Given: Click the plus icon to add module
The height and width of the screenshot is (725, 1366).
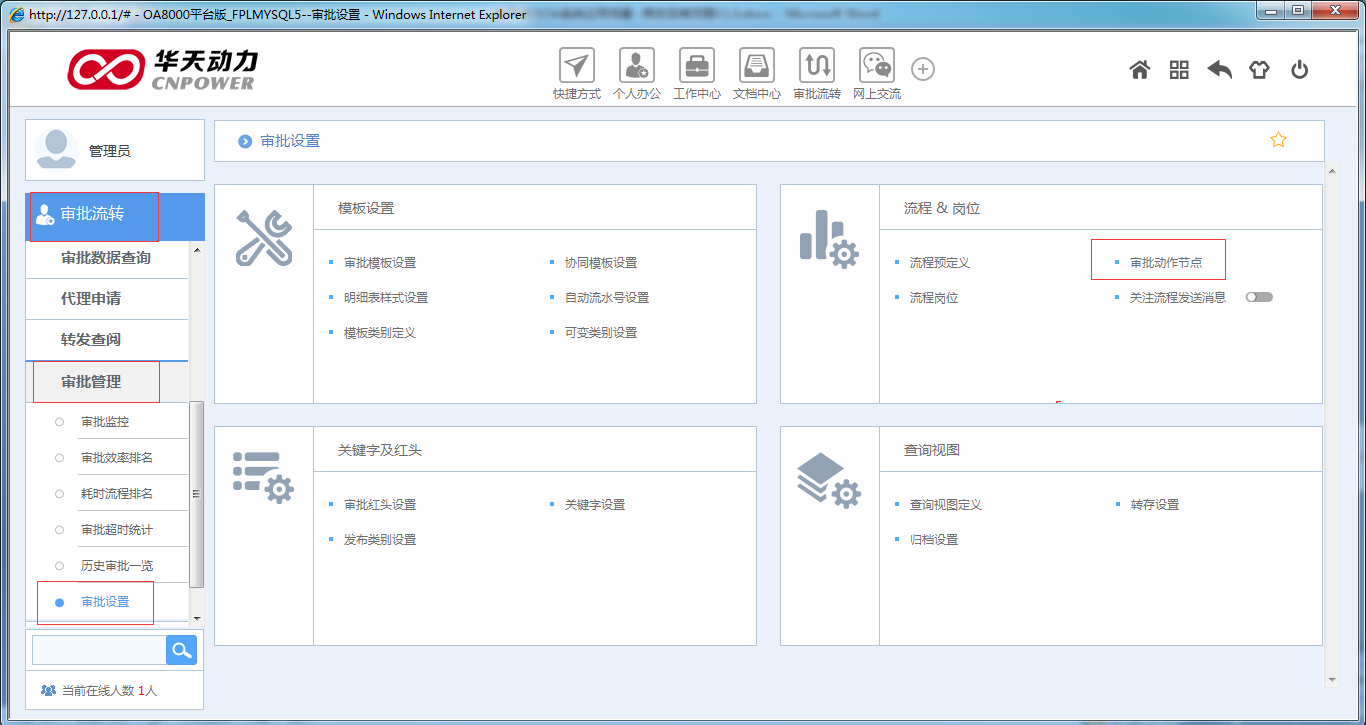Looking at the screenshot, I should (923, 69).
